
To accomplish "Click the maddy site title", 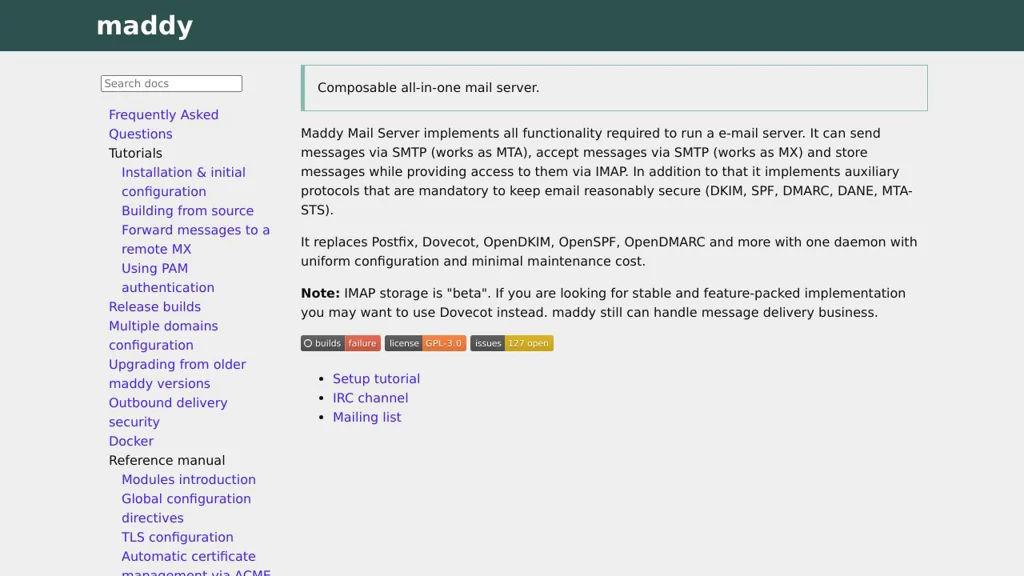I will [x=144, y=26].
